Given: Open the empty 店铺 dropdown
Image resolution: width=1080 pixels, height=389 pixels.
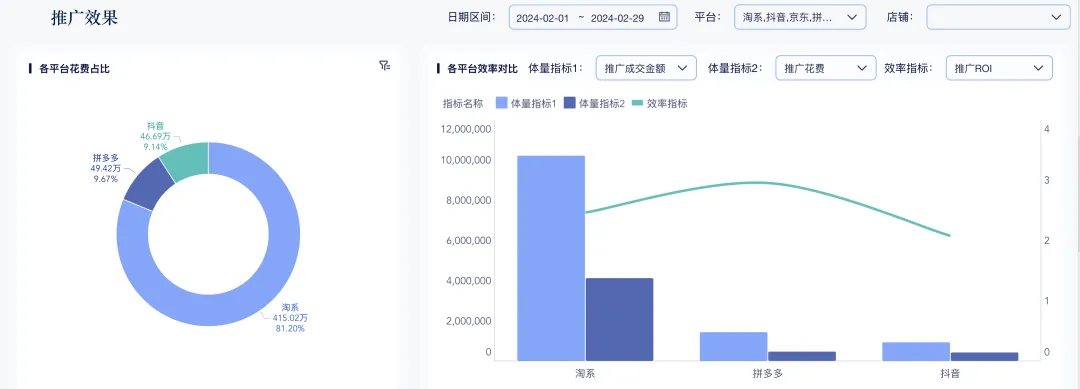Looking at the screenshot, I should pyautogui.click(x=998, y=17).
